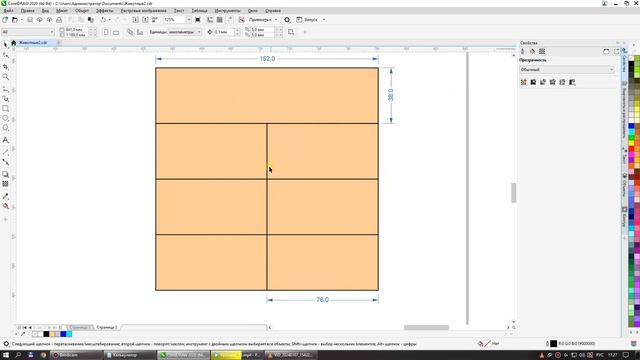The image size is (640, 360).
Task: Switch to the Страница 1 tab
Action: coord(79,327)
